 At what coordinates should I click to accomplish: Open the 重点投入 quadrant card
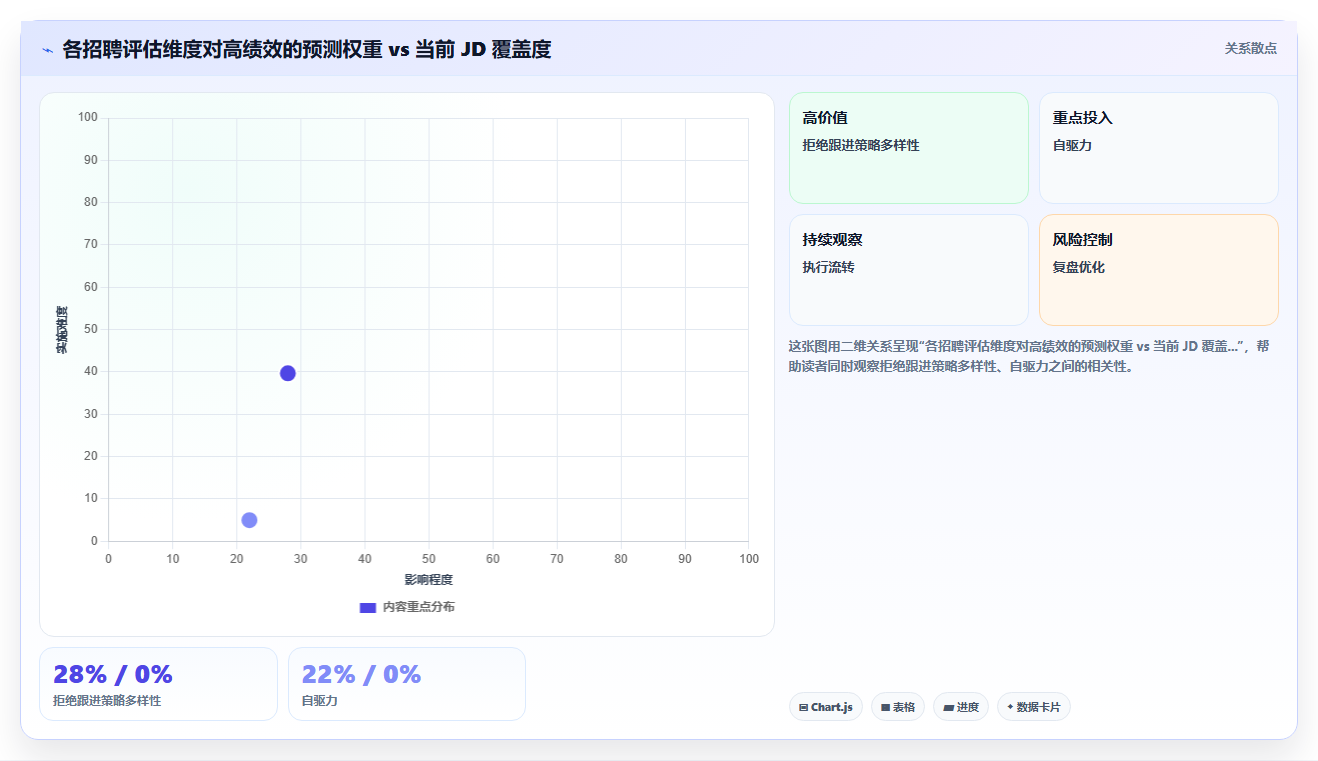click(1159, 148)
